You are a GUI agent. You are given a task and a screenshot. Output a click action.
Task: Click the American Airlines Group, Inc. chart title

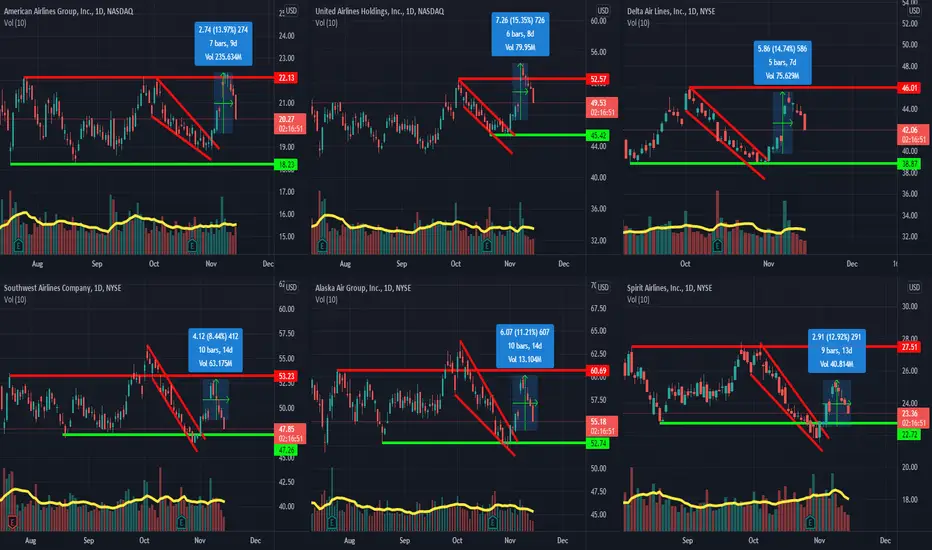coord(68,11)
